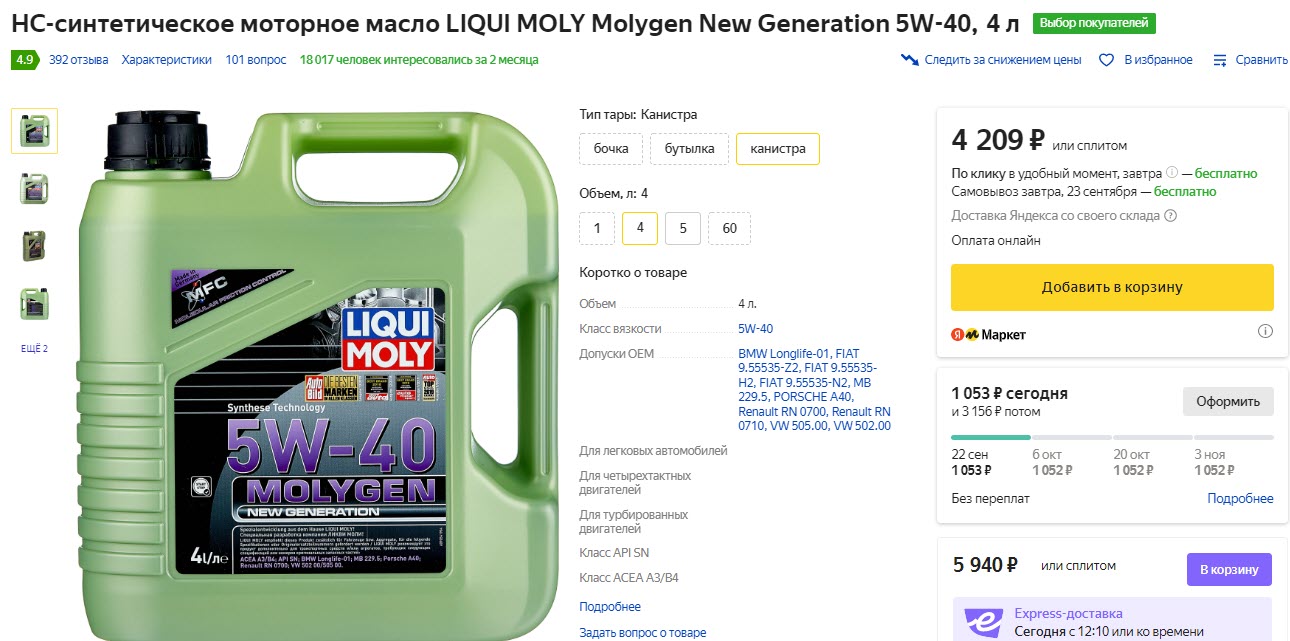
Task: Open the Характеристики section
Action: (166, 60)
